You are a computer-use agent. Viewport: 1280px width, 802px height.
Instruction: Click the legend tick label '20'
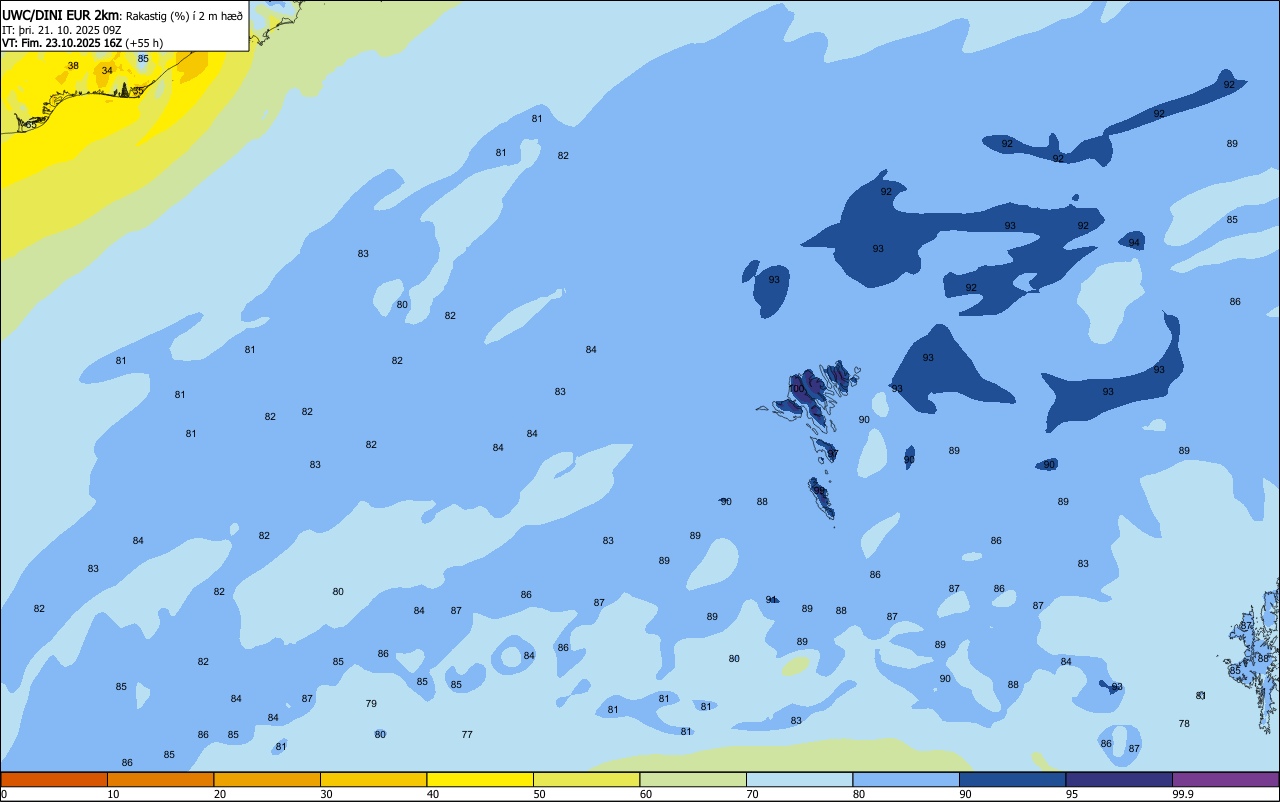[x=220, y=794]
